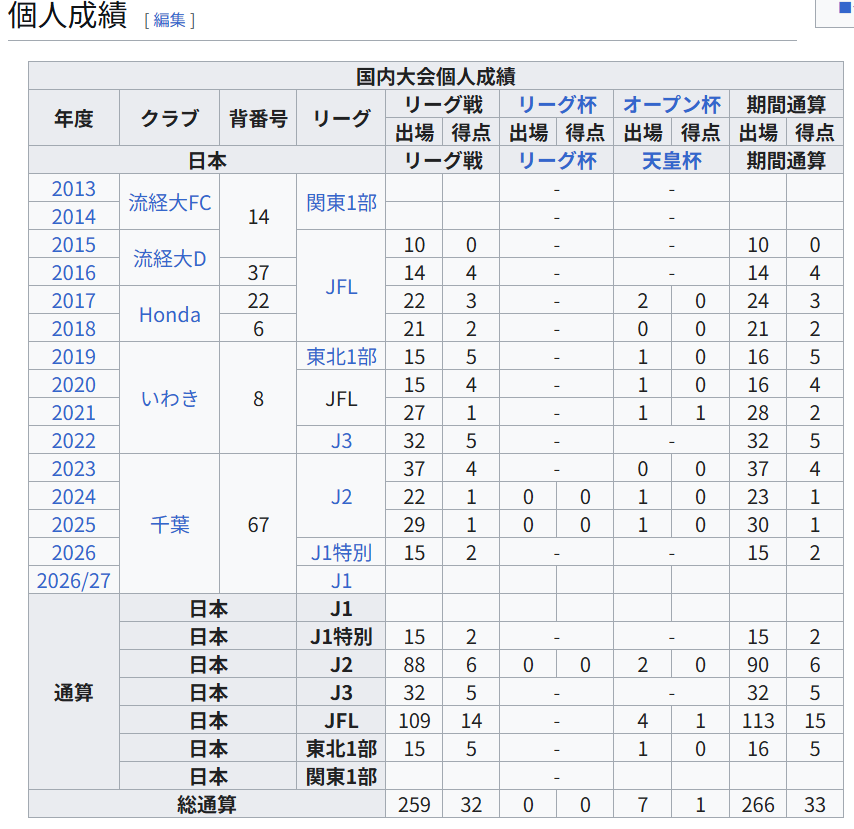Open the 流経大FC club link
Image resolution: width=854 pixels, height=829 pixels.
pyautogui.click(x=169, y=203)
